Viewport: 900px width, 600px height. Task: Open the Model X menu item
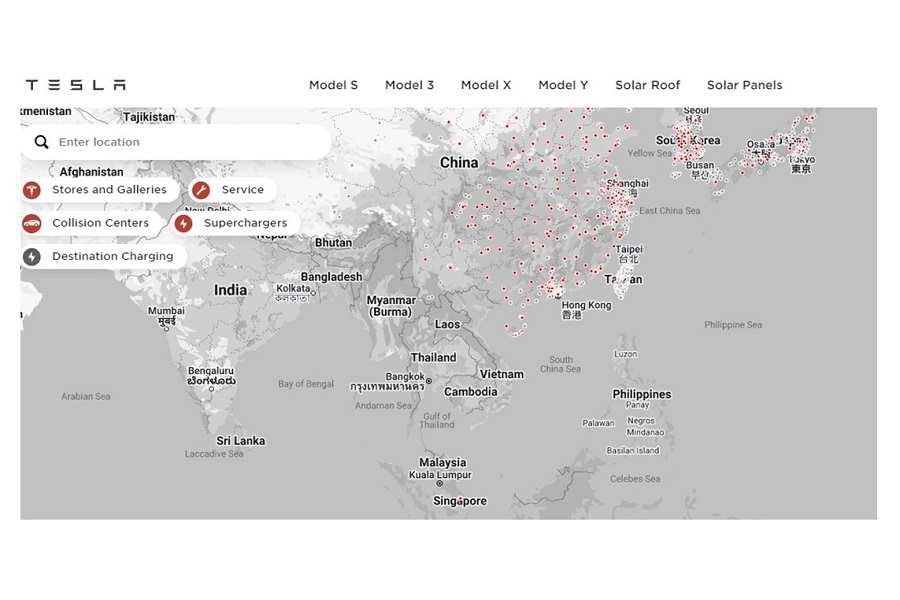tap(486, 85)
